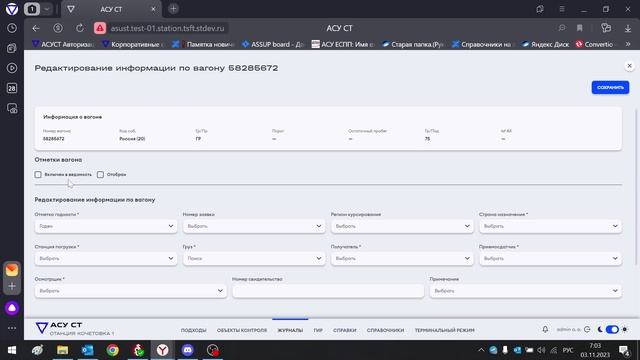The image size is (640, 360).
Task: Open the Windows Start menu
Action: pyautogui.click(x=12, y=350)
